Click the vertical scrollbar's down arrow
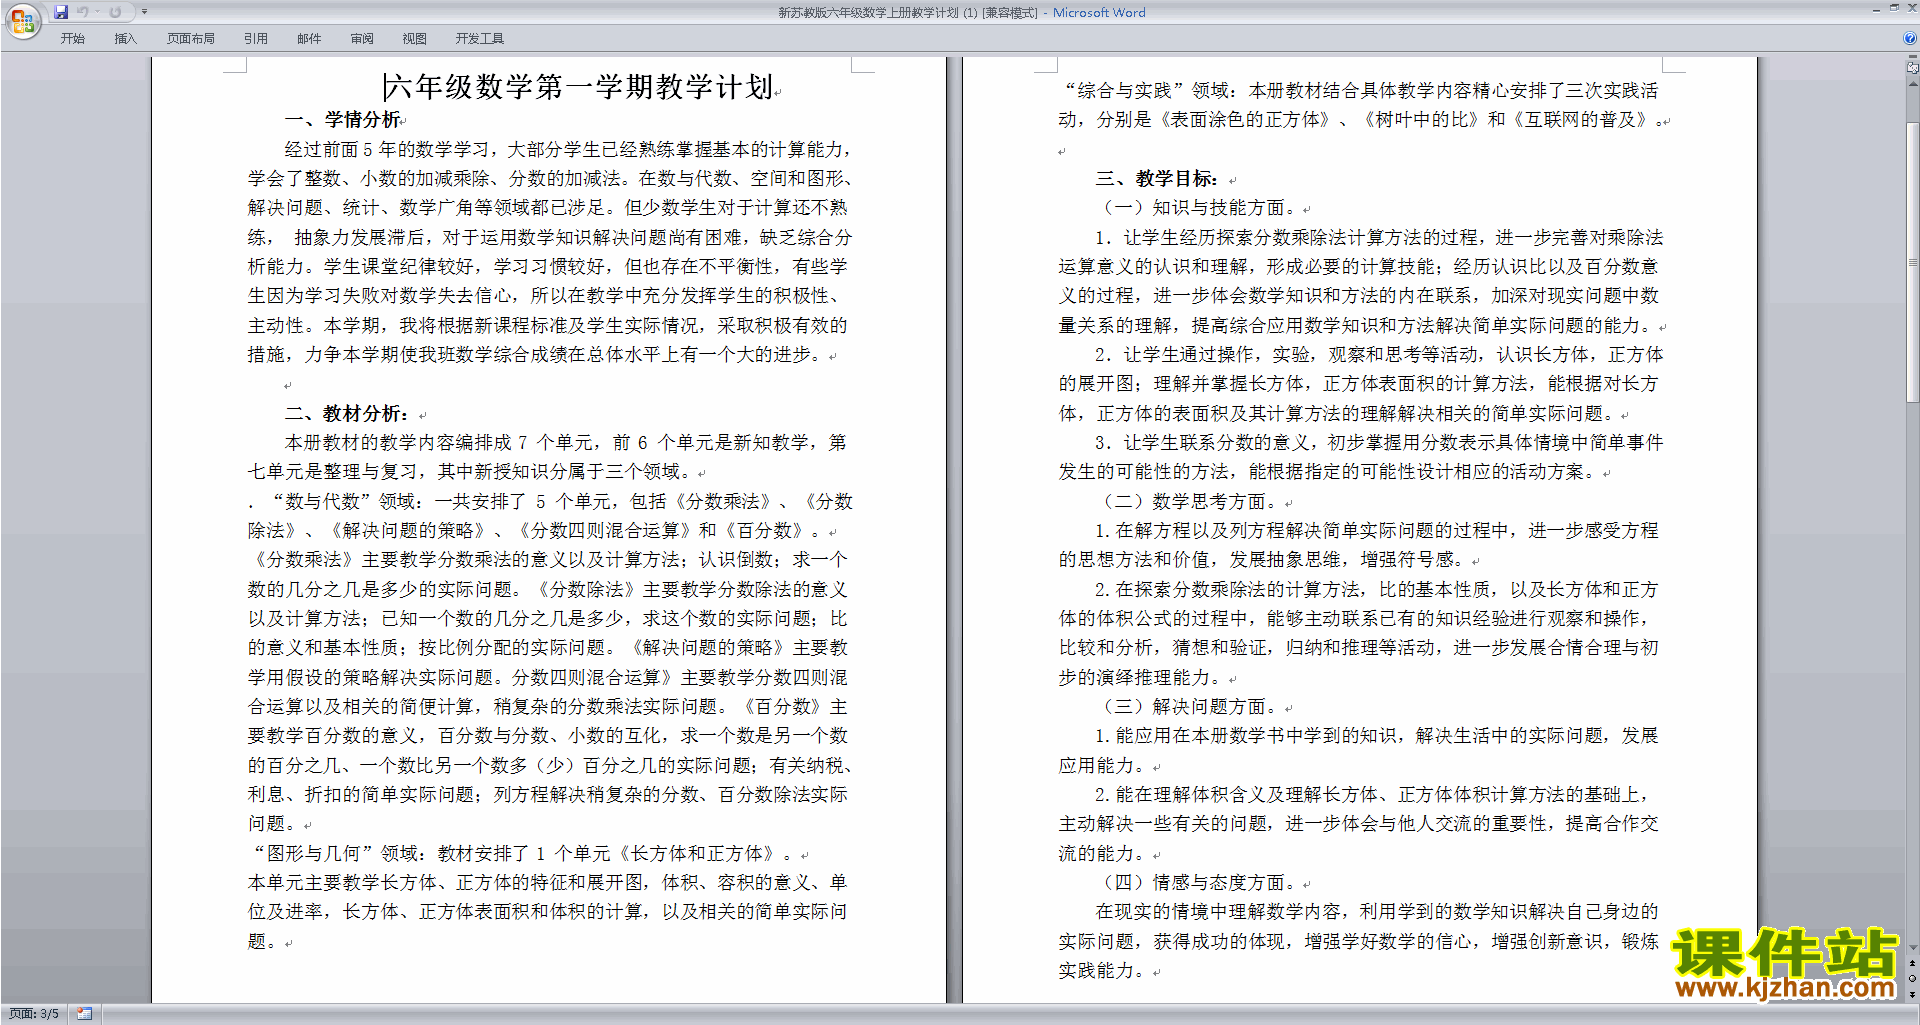The image size is (1920, 1025). (x=1912, y=947)
